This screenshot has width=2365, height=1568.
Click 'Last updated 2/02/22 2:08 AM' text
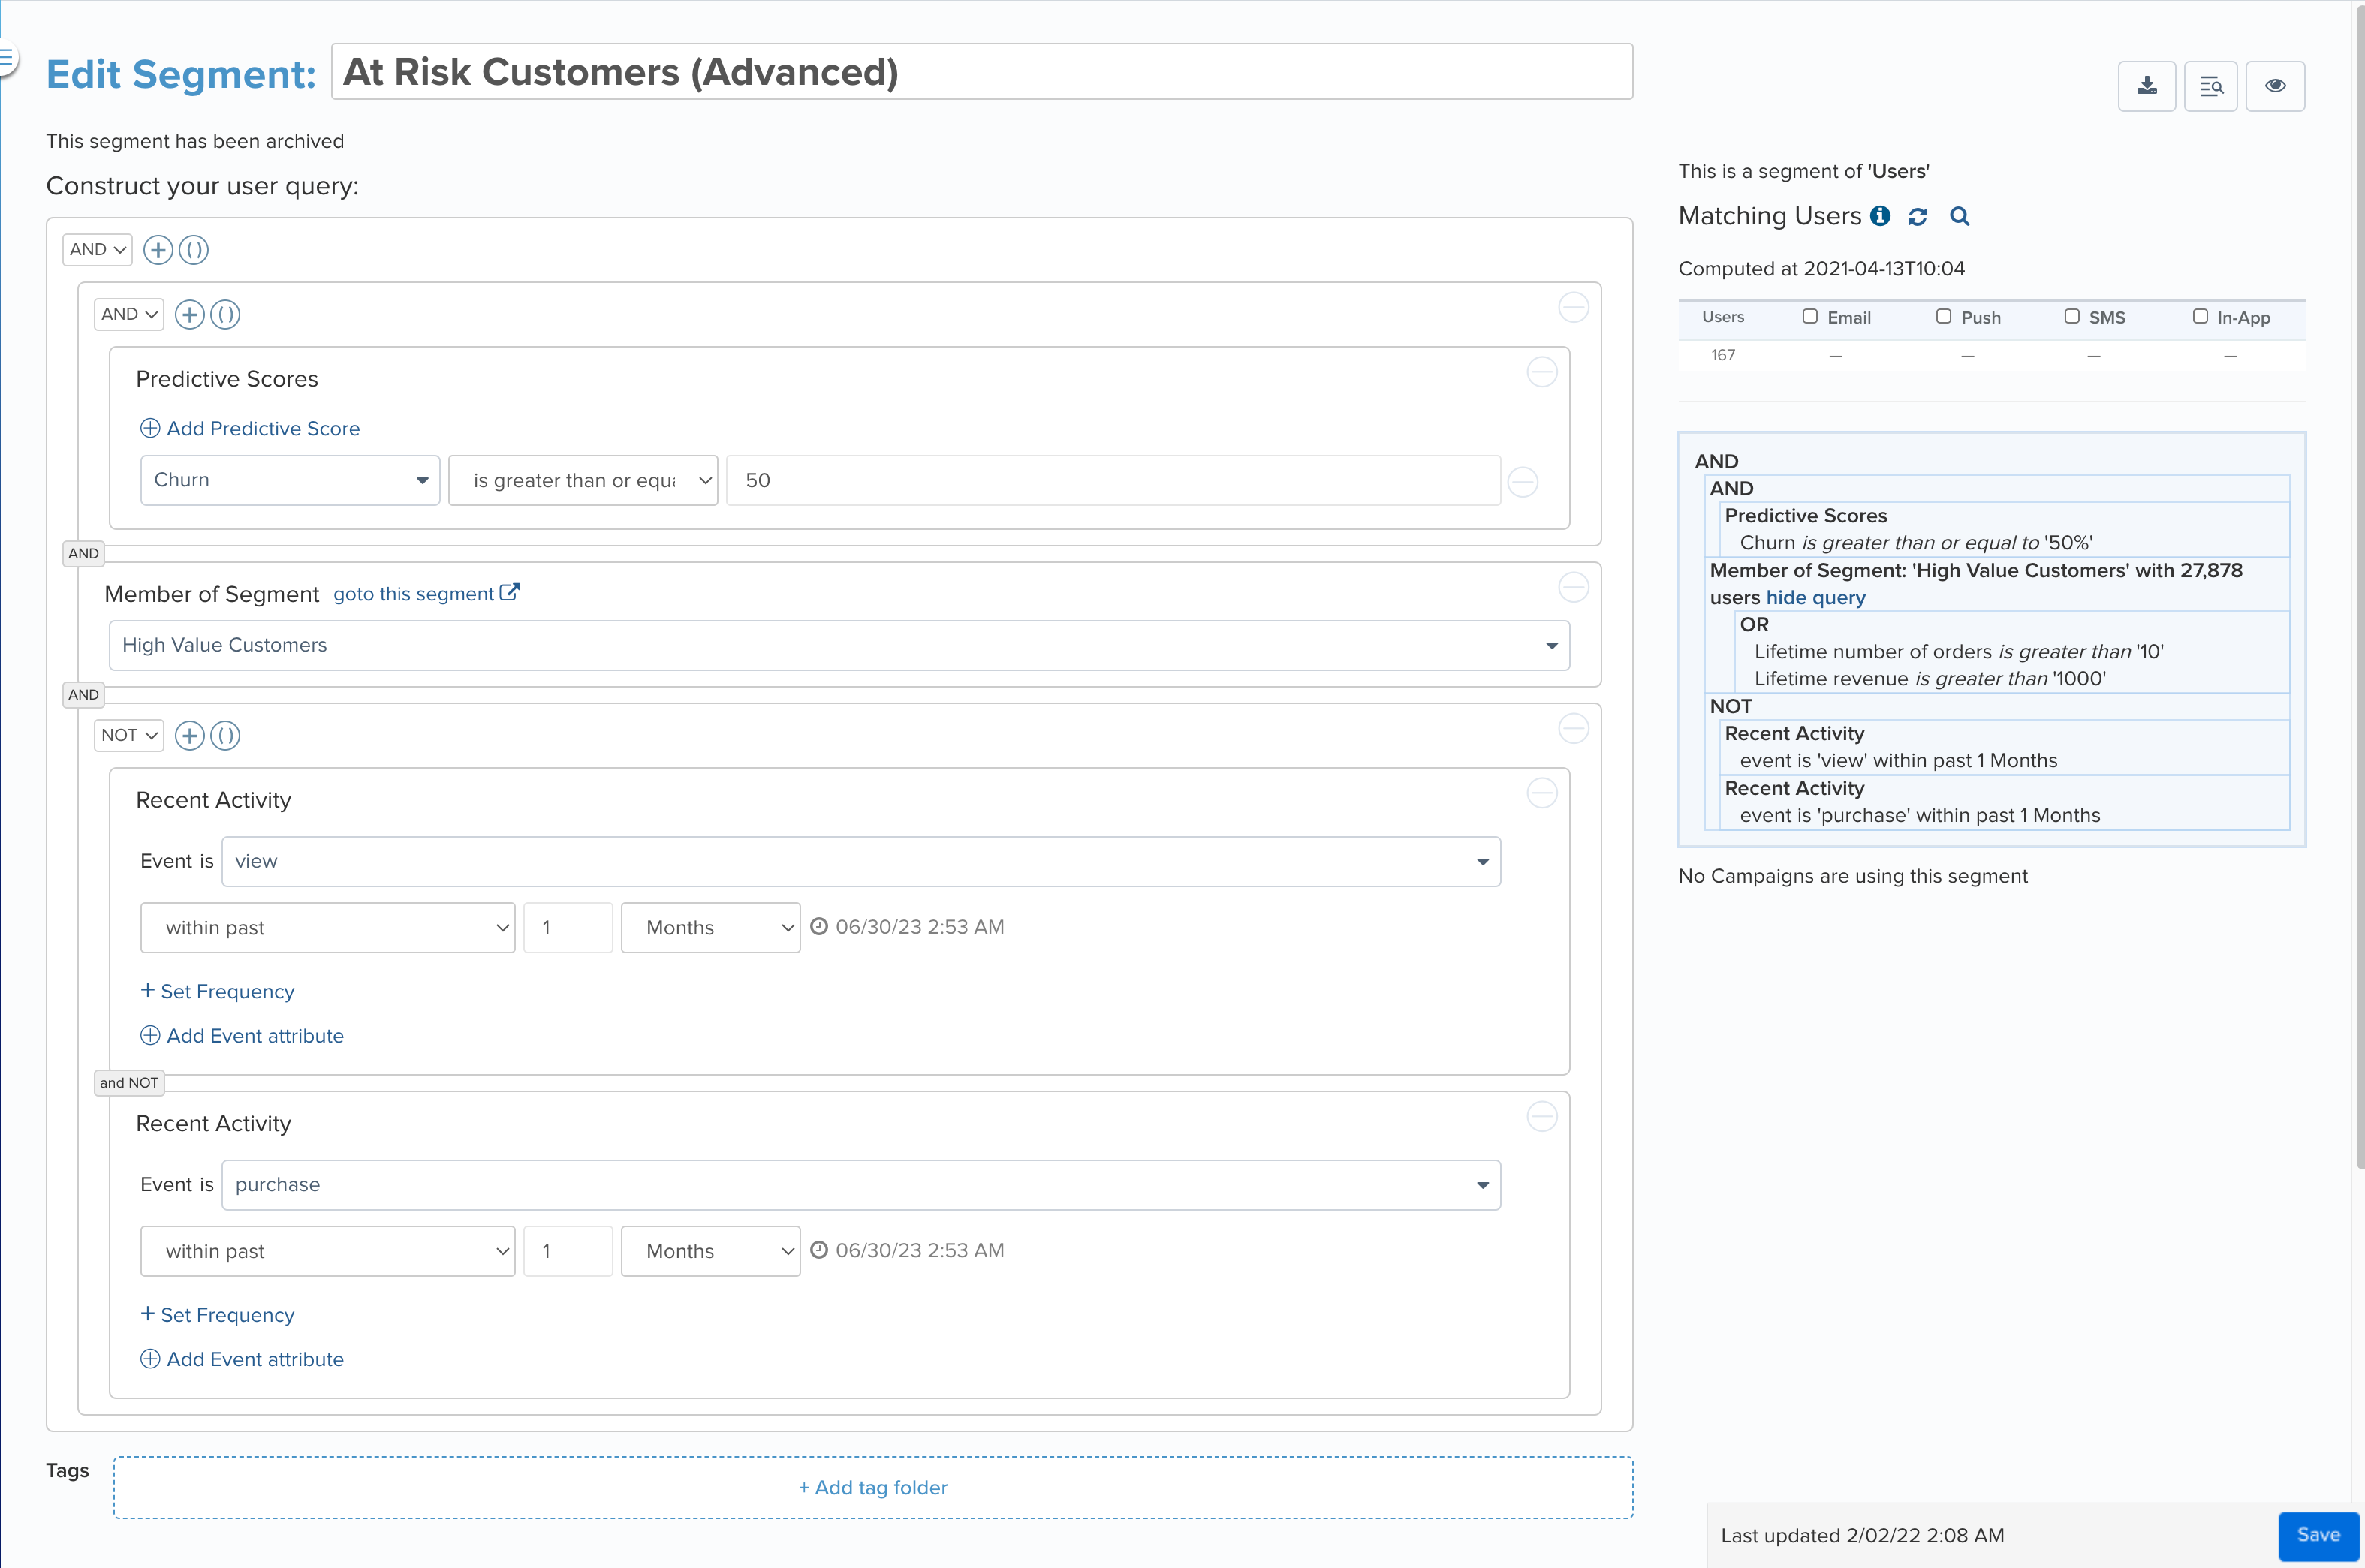click(1862, 1536)
